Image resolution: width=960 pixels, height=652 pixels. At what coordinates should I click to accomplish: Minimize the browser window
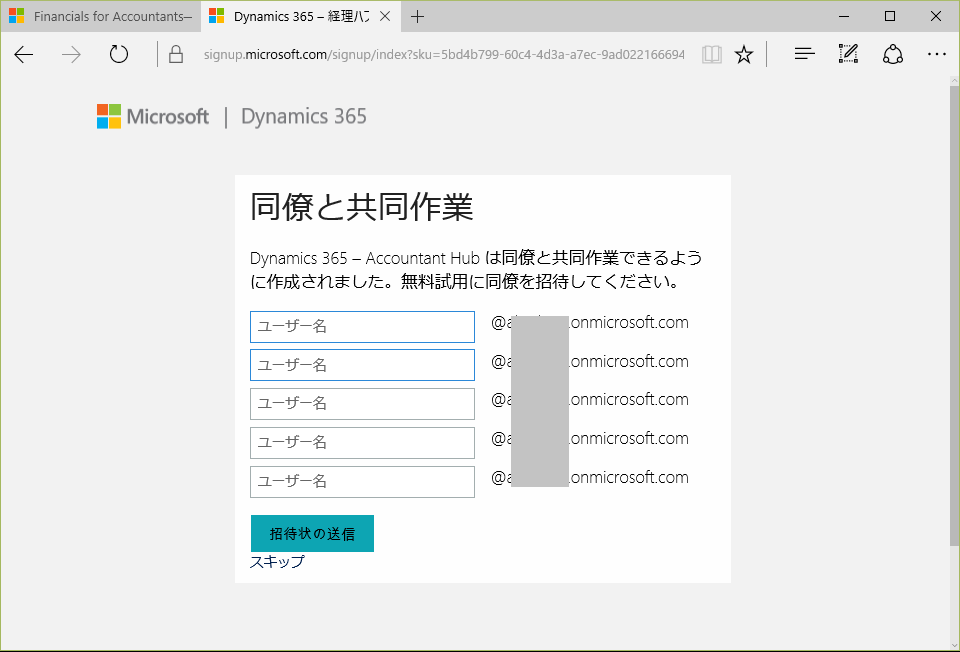pos(844,17)
